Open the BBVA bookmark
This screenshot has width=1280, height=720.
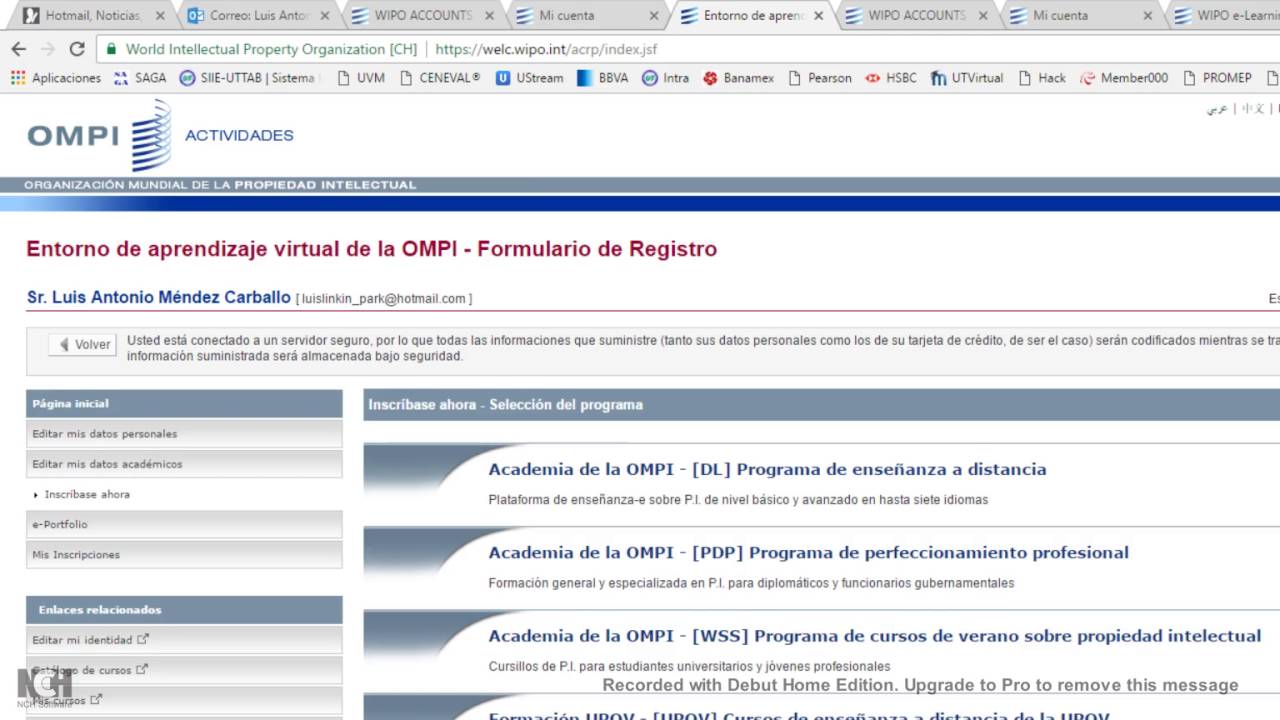(603, 78)
